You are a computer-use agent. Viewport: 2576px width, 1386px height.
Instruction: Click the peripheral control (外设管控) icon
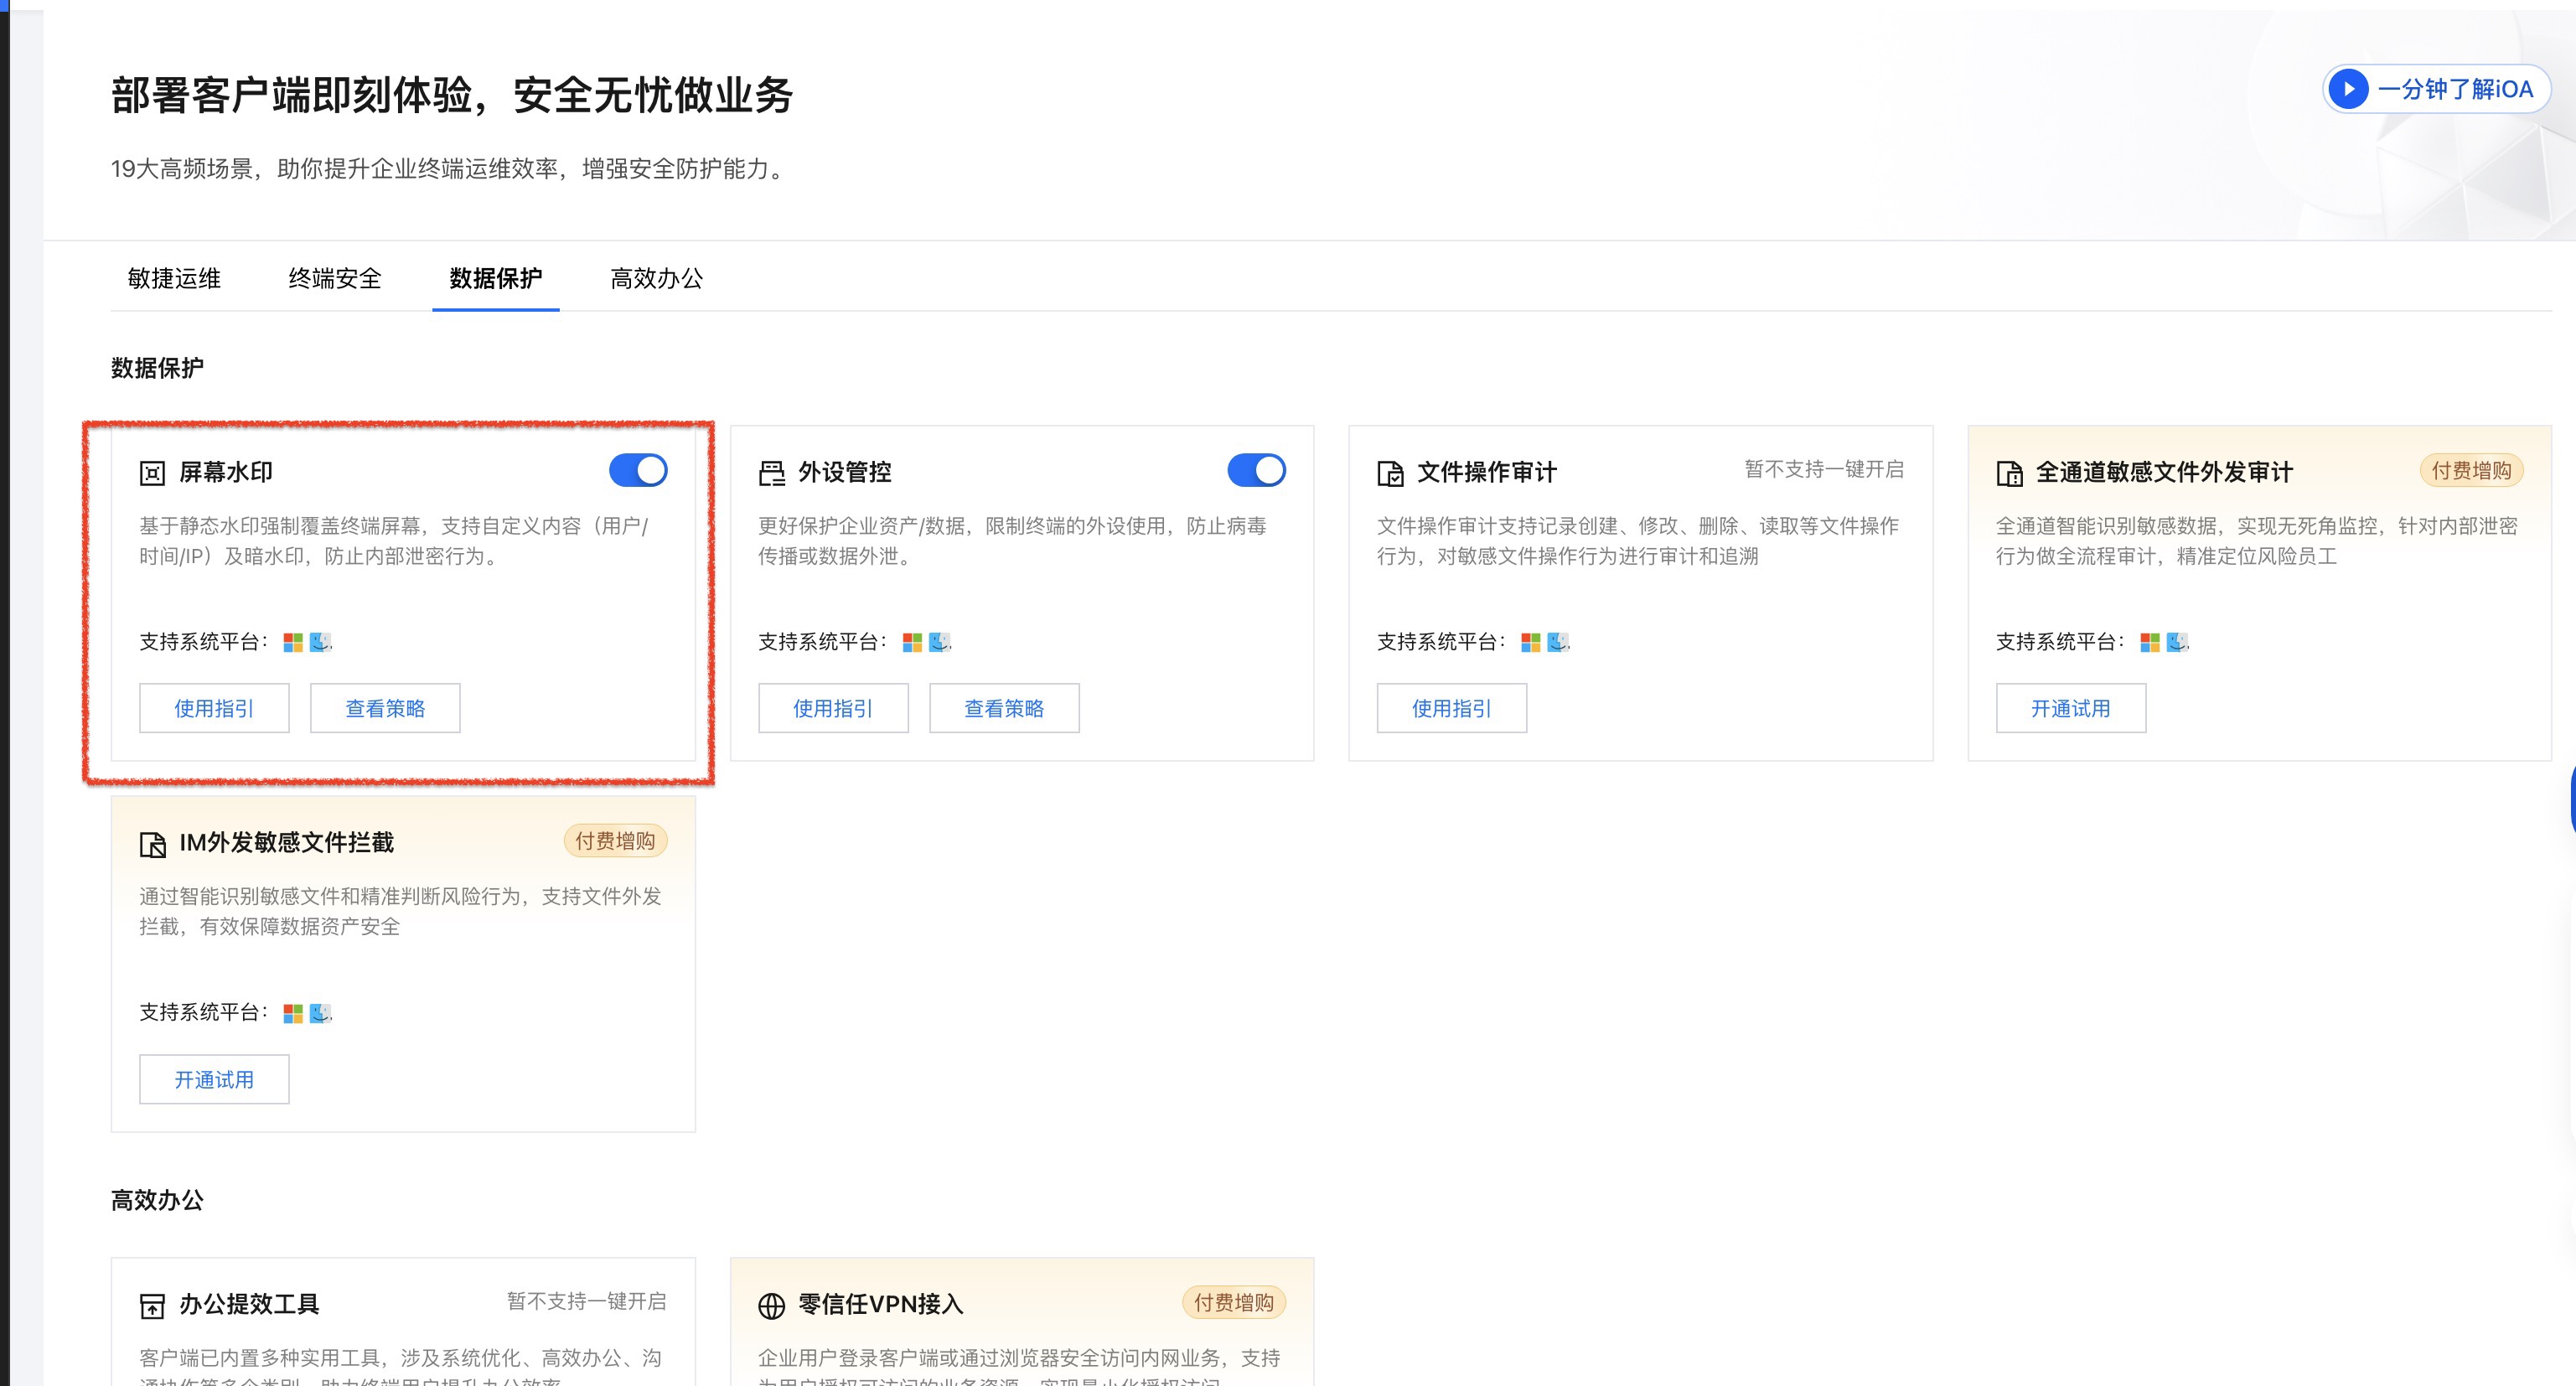771,473
